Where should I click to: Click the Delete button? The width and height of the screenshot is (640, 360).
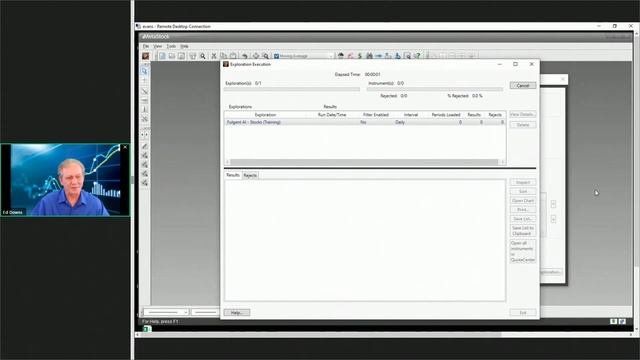(522, 125)
